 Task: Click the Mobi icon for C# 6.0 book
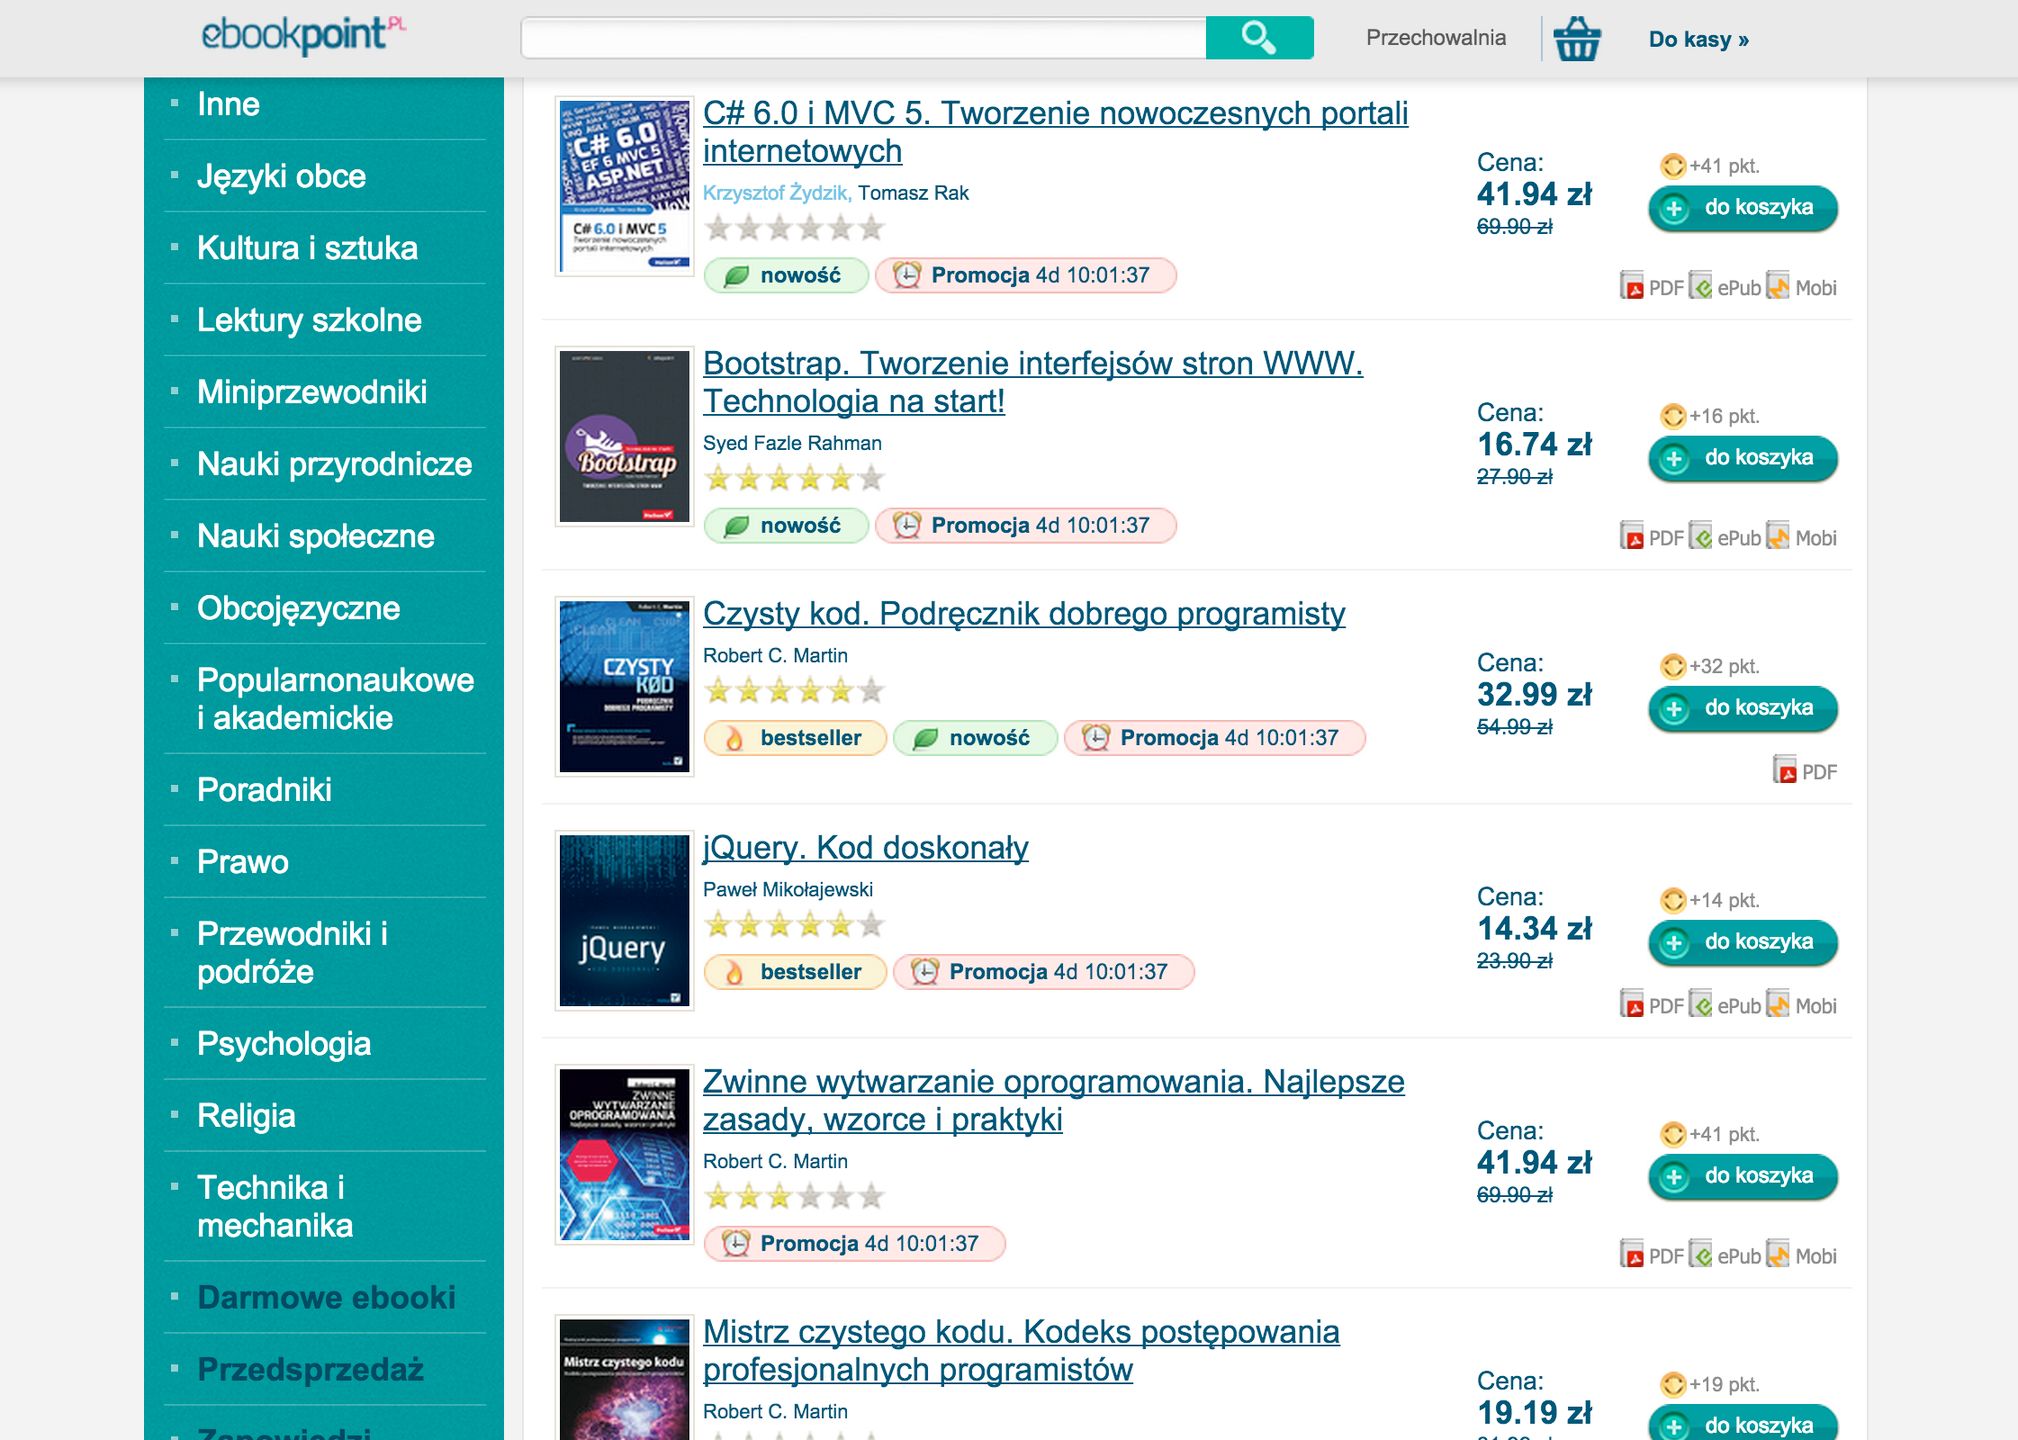1778,286
